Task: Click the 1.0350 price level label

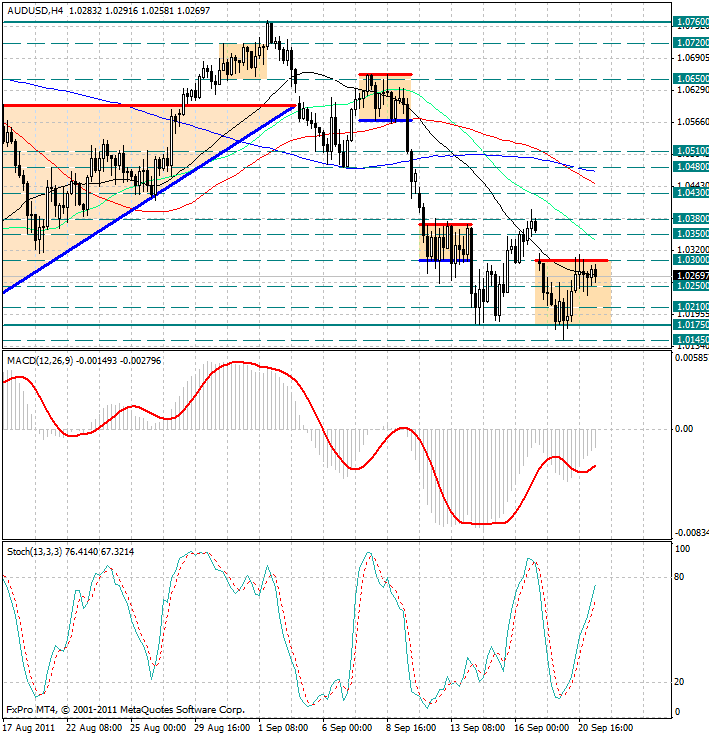Action: pos(691,233)
